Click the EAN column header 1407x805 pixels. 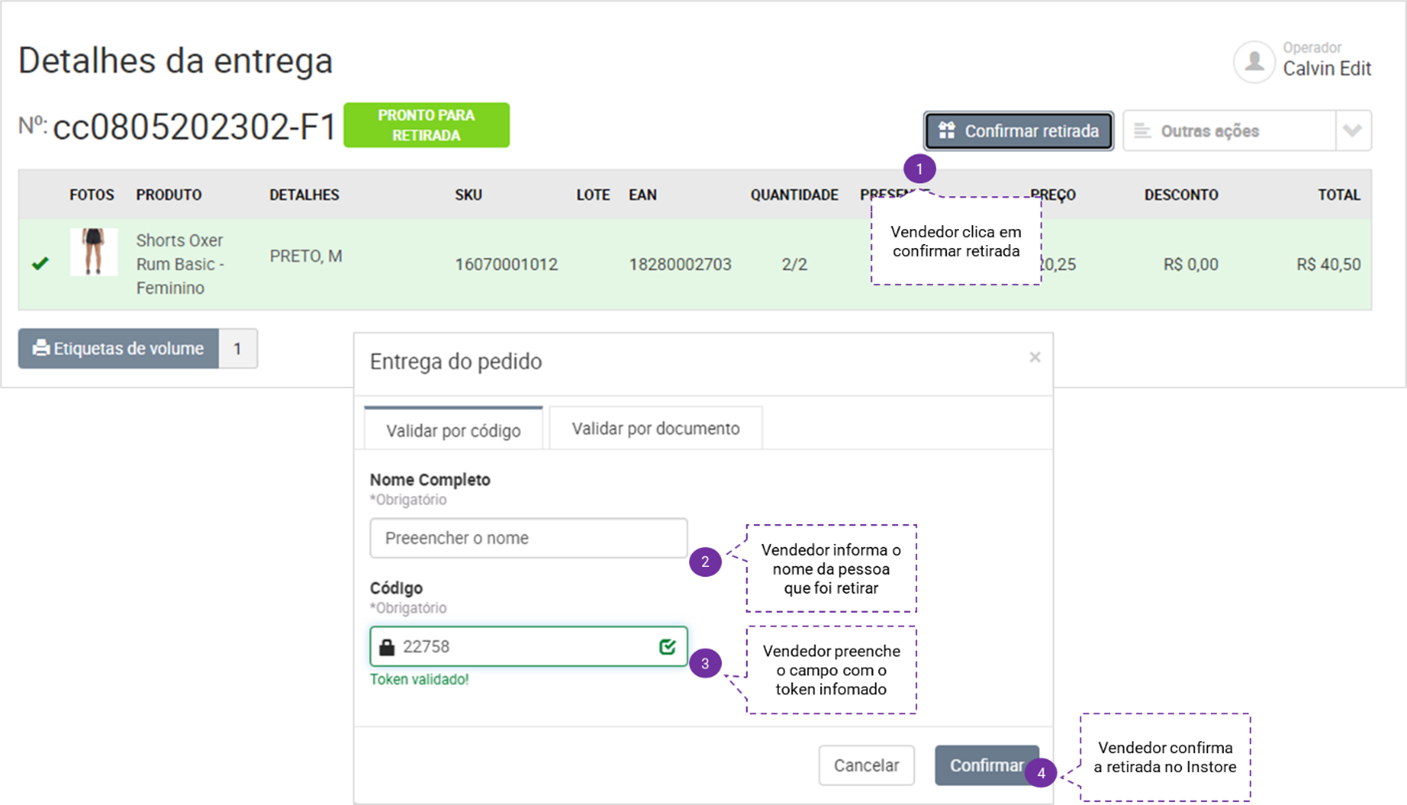tap(643, 195)
